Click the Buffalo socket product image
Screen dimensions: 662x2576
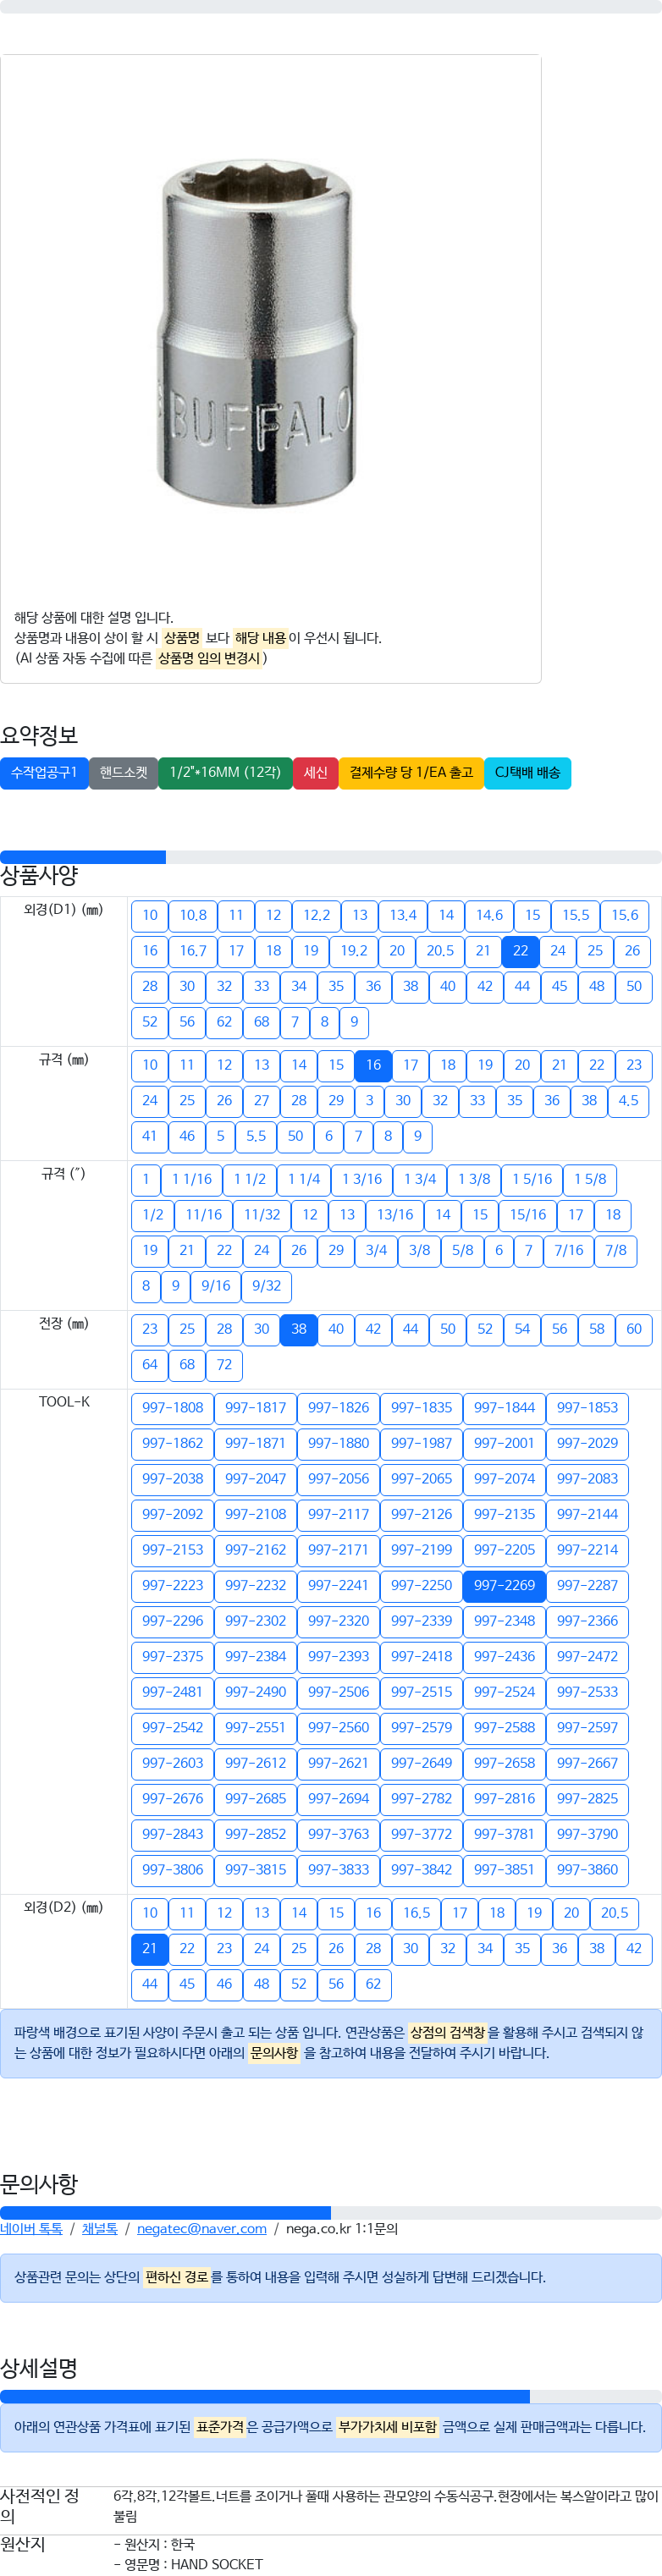(257, 331)
